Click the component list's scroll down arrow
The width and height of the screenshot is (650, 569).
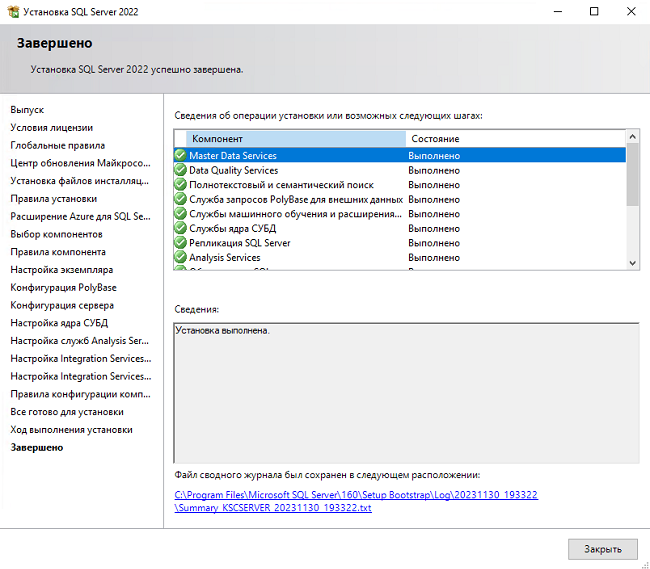click(632, 262)
